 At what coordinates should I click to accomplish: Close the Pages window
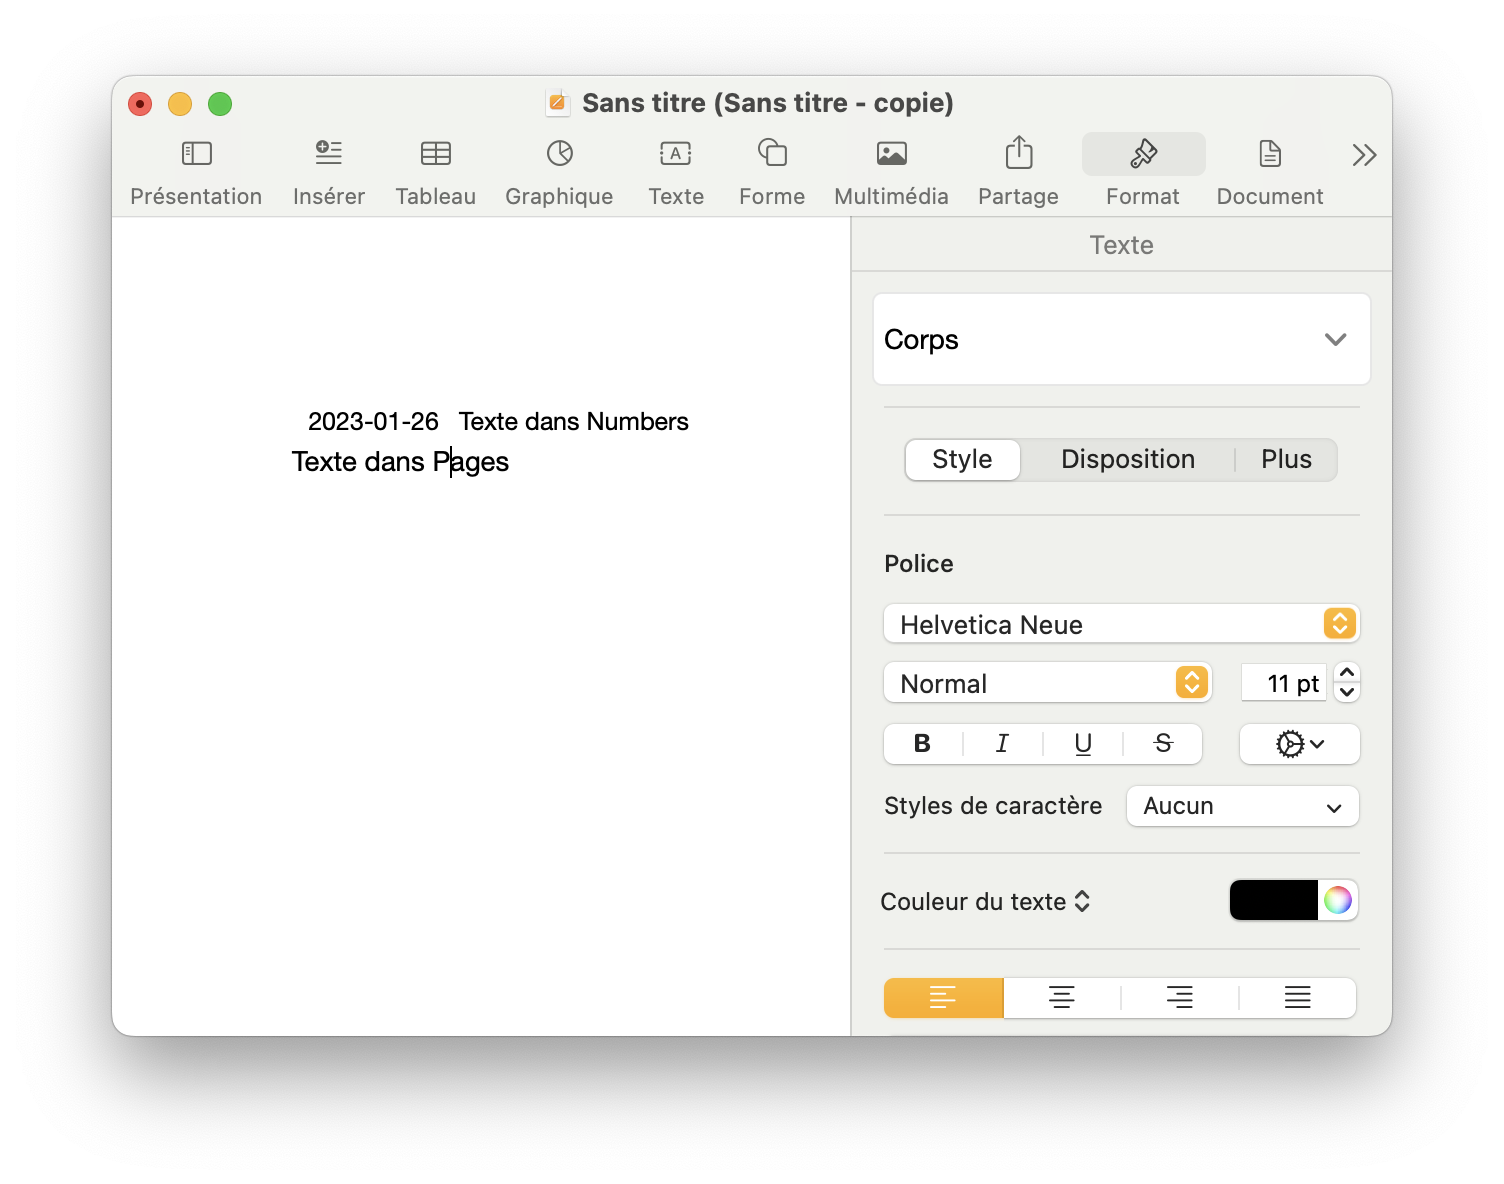pyautogui.click(x=140, y=104)
